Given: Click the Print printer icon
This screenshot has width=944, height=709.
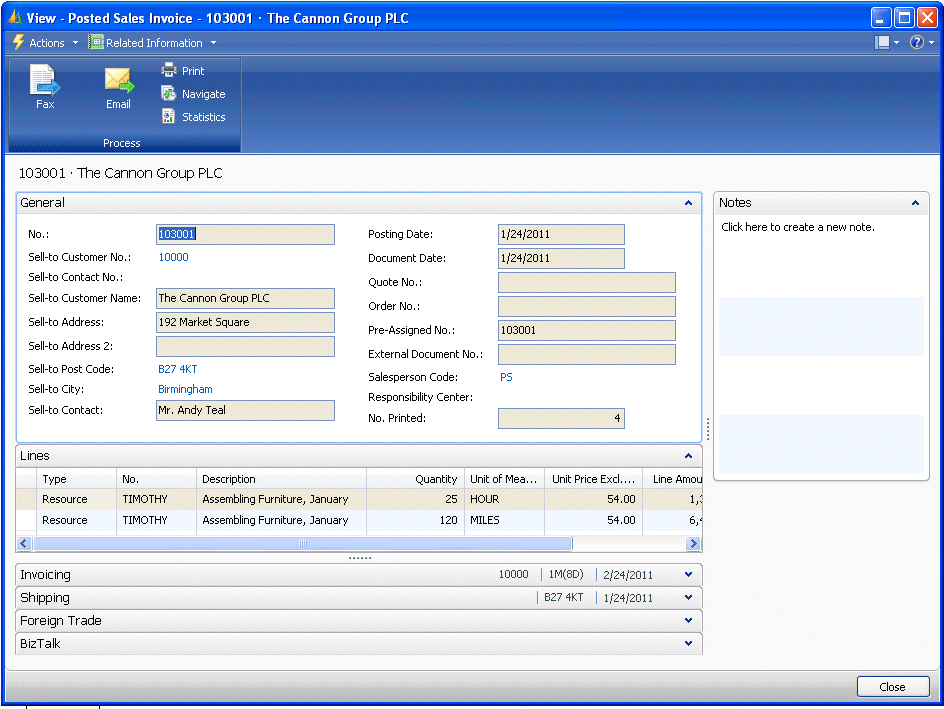Looking at the screenshot, I should pos(169,70).
